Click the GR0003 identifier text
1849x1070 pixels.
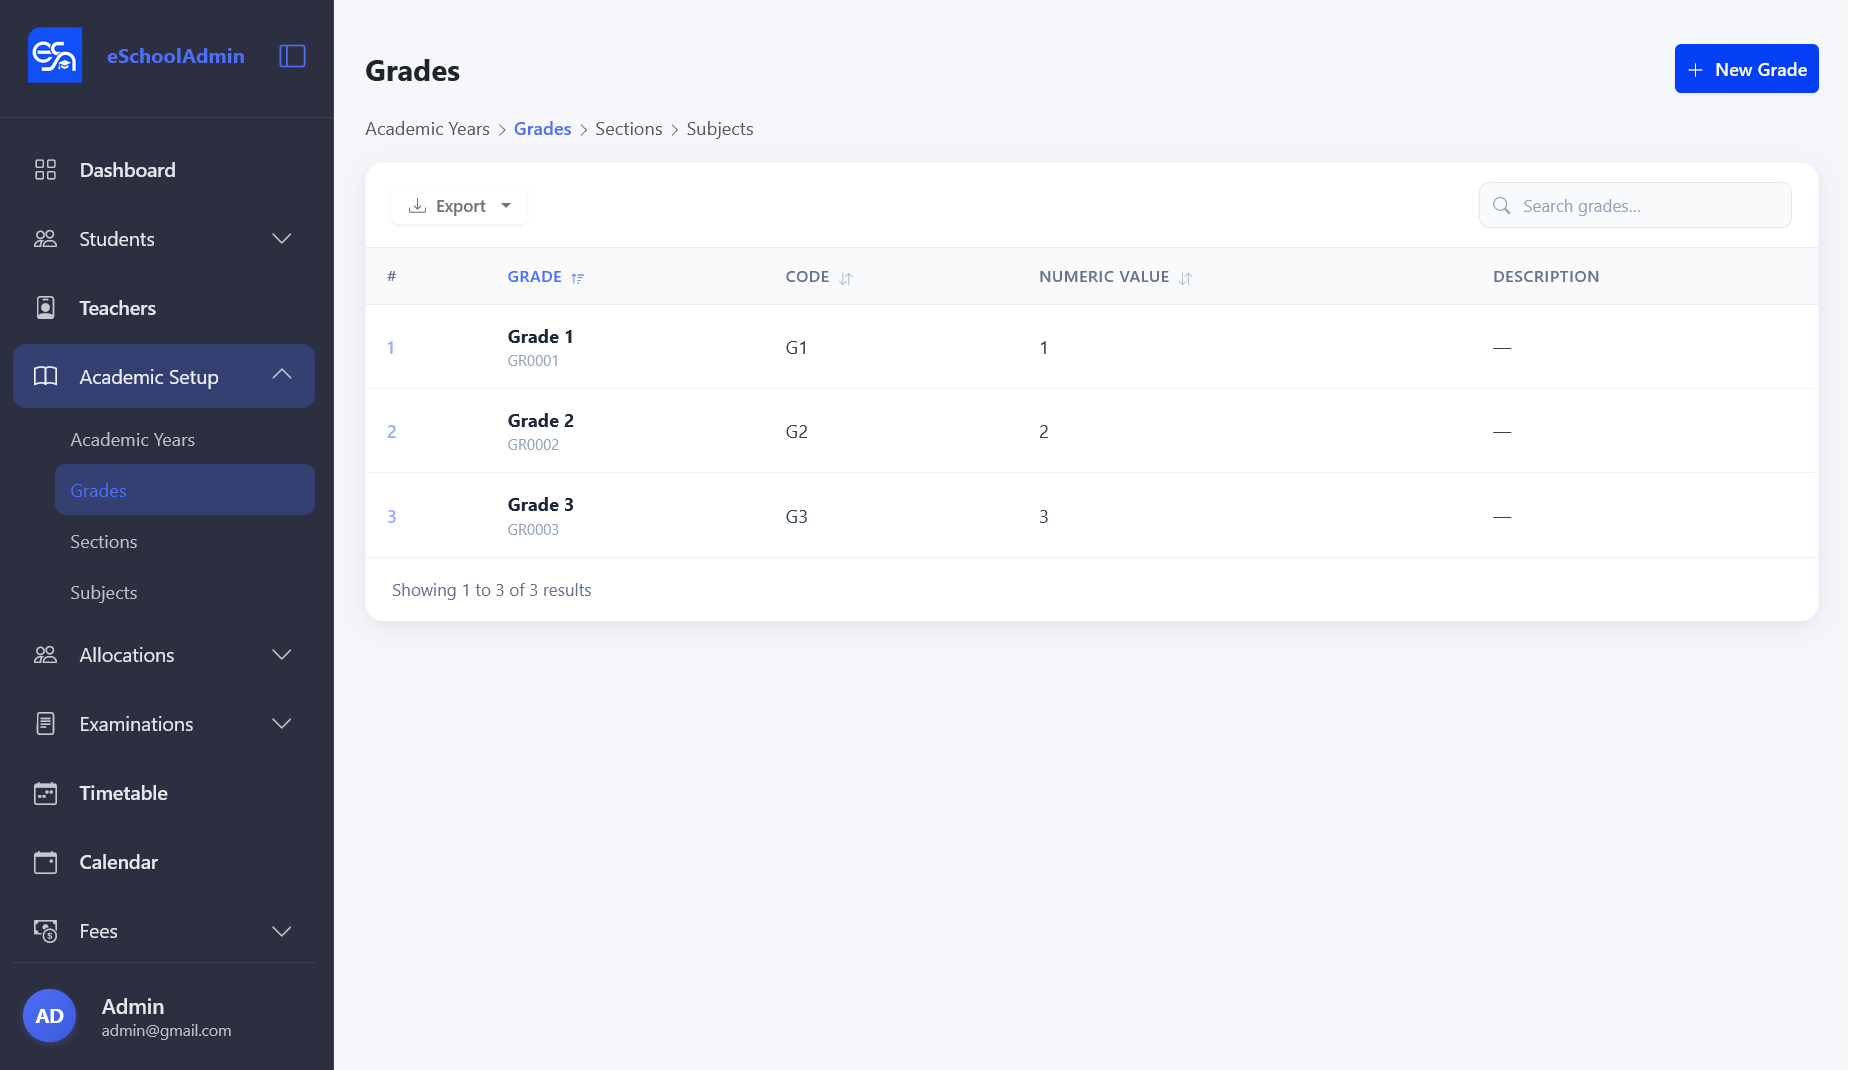tap(533, 530)
